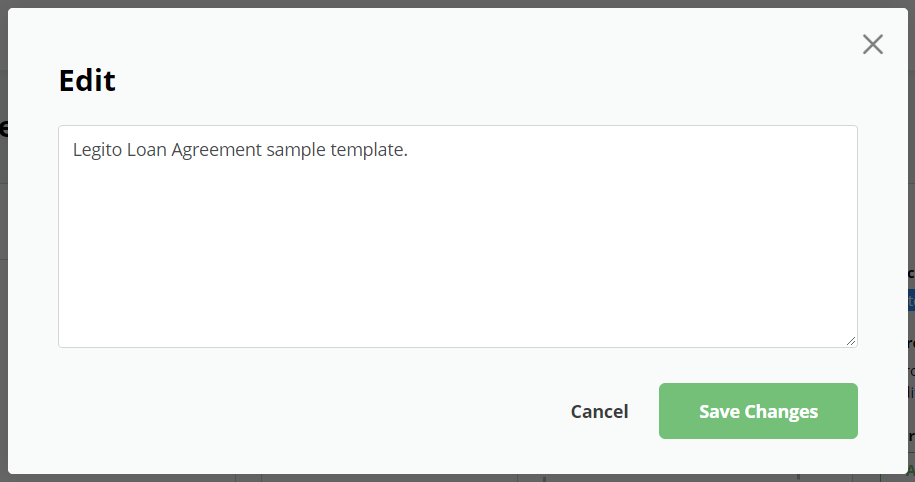The width and height of the screenshot is (915, 482).
Task: Click the dimmed backdrop above the dialog
Action: tap(458, 4)
